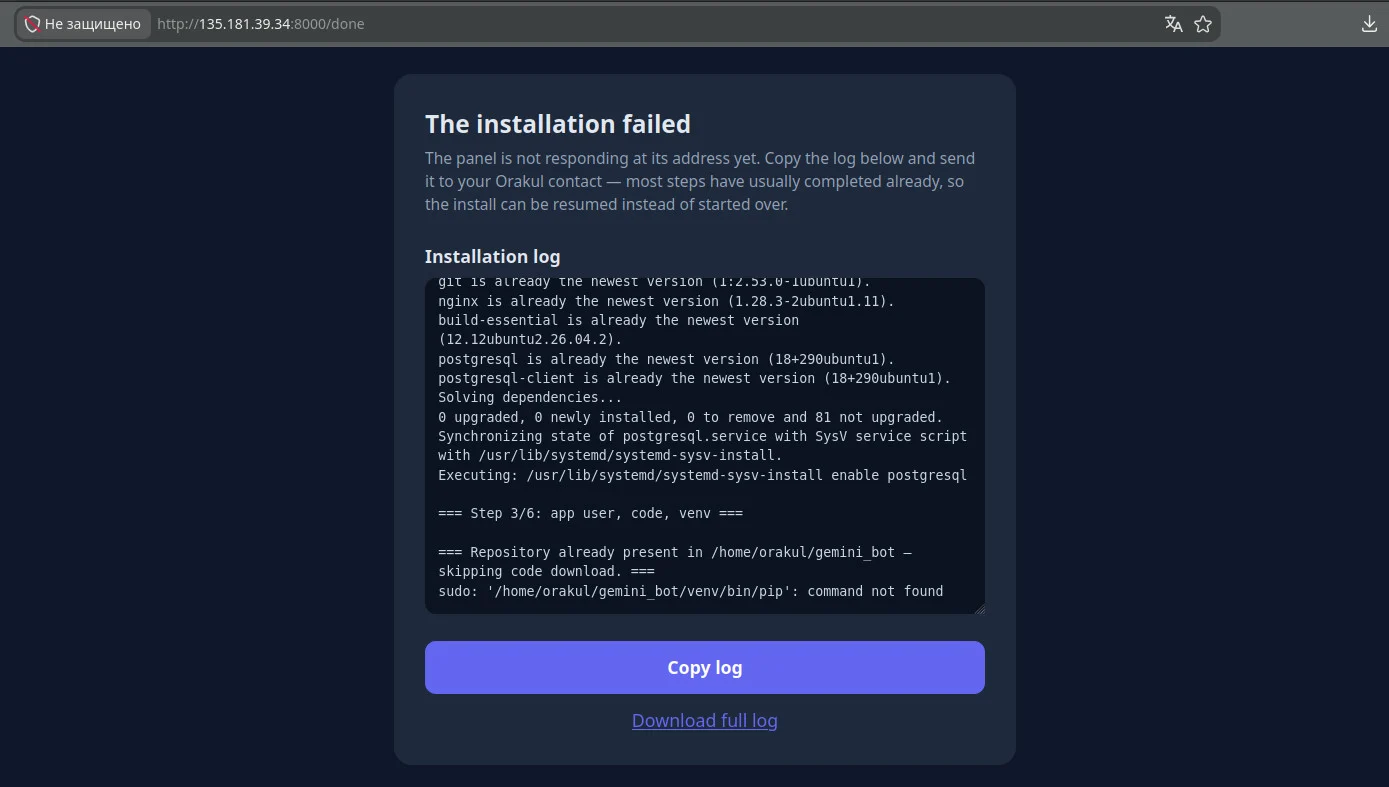Viewport: 1389px width, 787px height.
Task: Click the 'Repository already present' log line
Action: tap(675, 562)
